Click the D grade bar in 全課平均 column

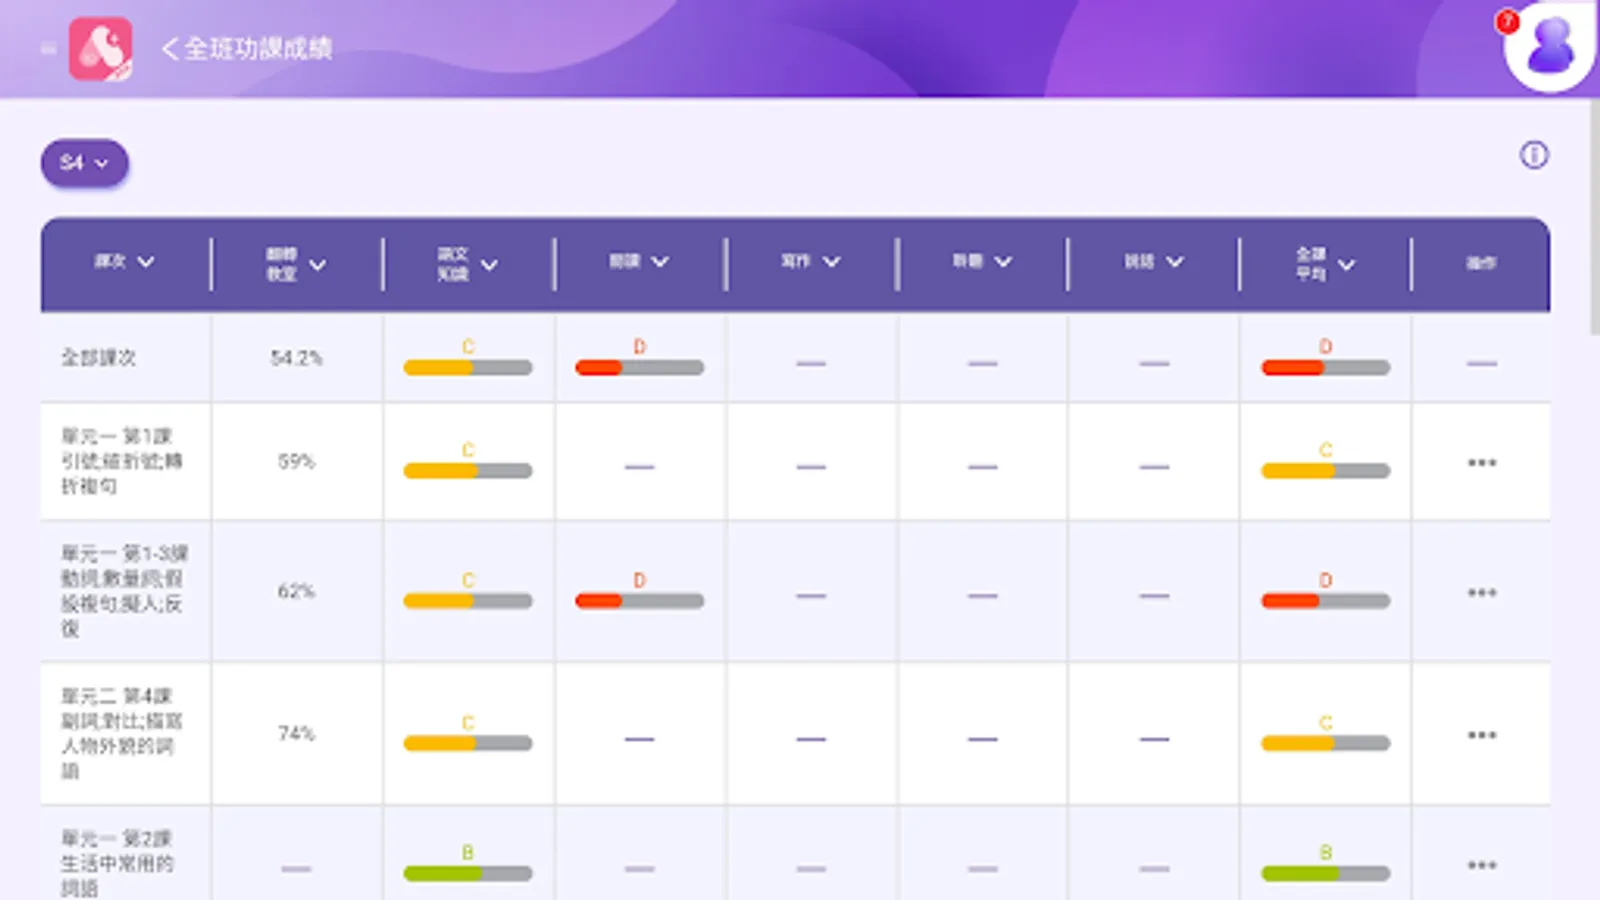tap(1325, 366)
